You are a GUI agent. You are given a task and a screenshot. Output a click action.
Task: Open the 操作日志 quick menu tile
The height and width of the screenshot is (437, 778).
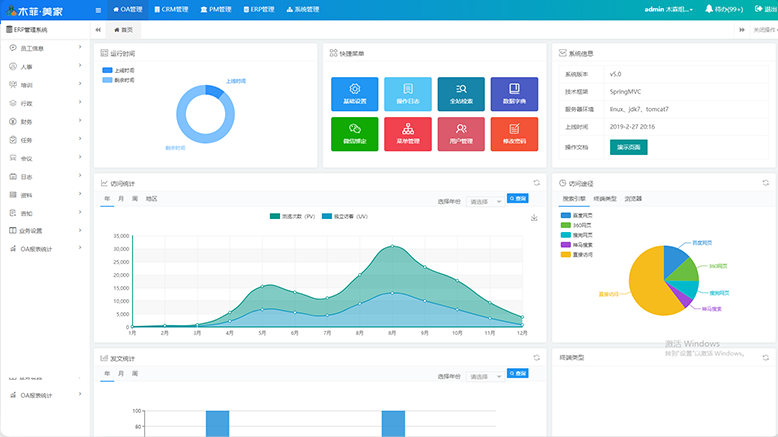click(x=407, y=94)
